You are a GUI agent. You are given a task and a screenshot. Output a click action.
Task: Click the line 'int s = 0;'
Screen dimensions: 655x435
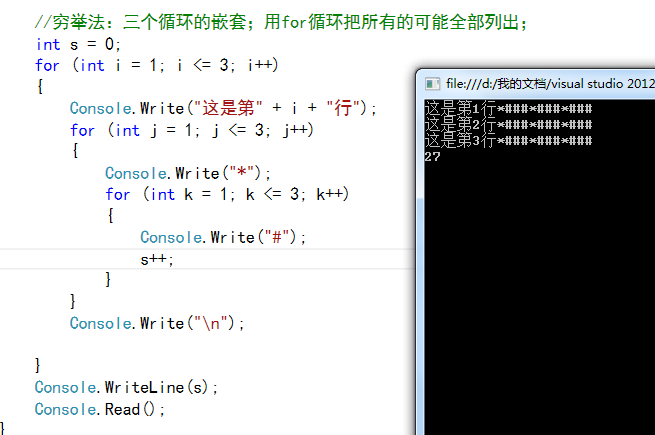pyautogui.click(x=78, y=44)
